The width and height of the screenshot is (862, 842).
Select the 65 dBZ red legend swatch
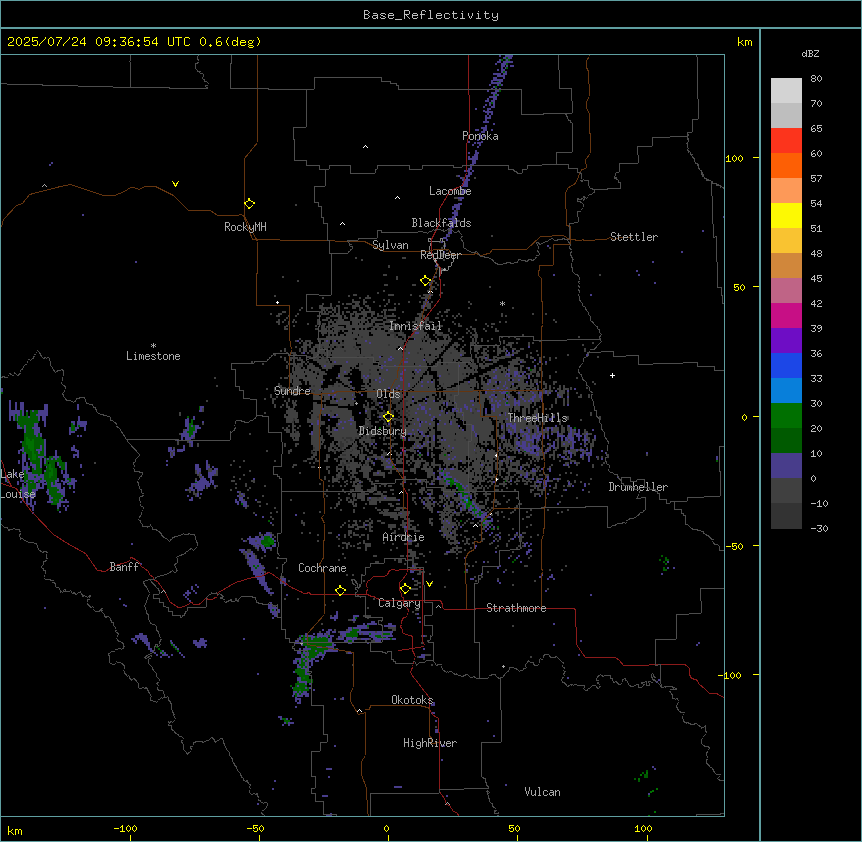[786, 141]
